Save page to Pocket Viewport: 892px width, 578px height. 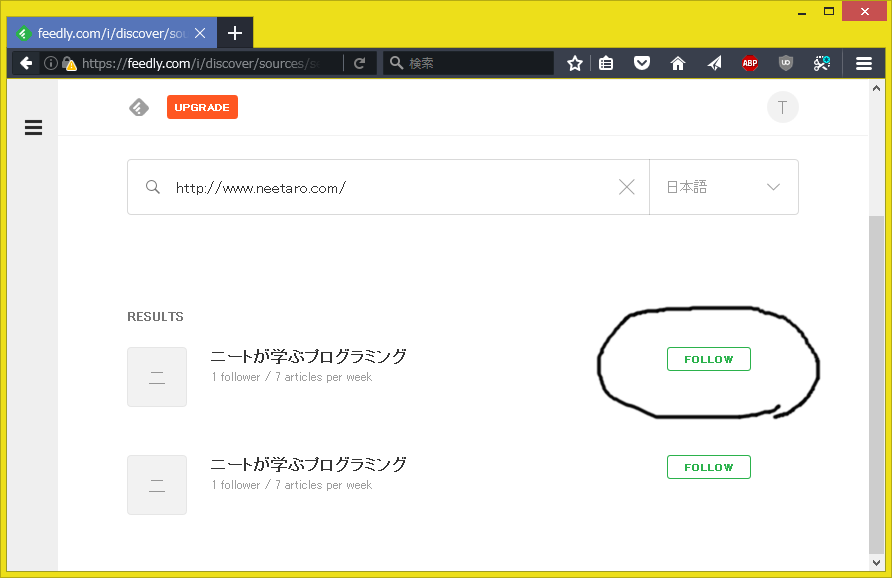click(x=642, y=63)
